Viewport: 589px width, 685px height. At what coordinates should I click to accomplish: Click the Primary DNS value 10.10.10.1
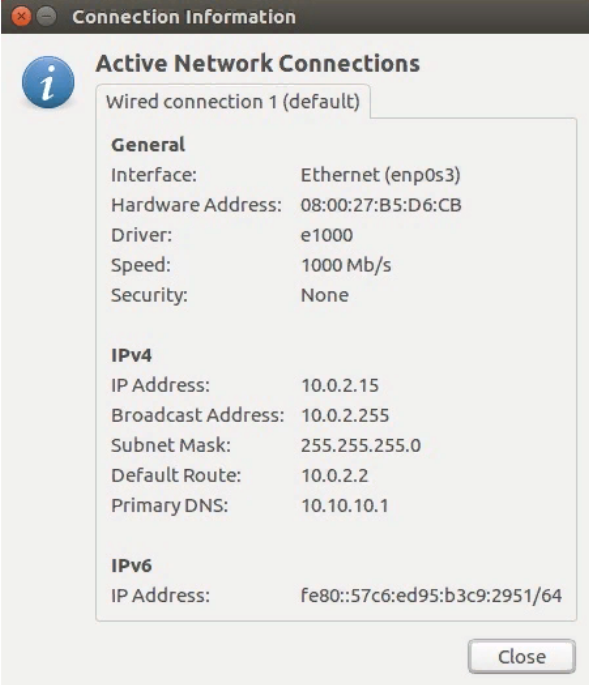coord(345,505)
